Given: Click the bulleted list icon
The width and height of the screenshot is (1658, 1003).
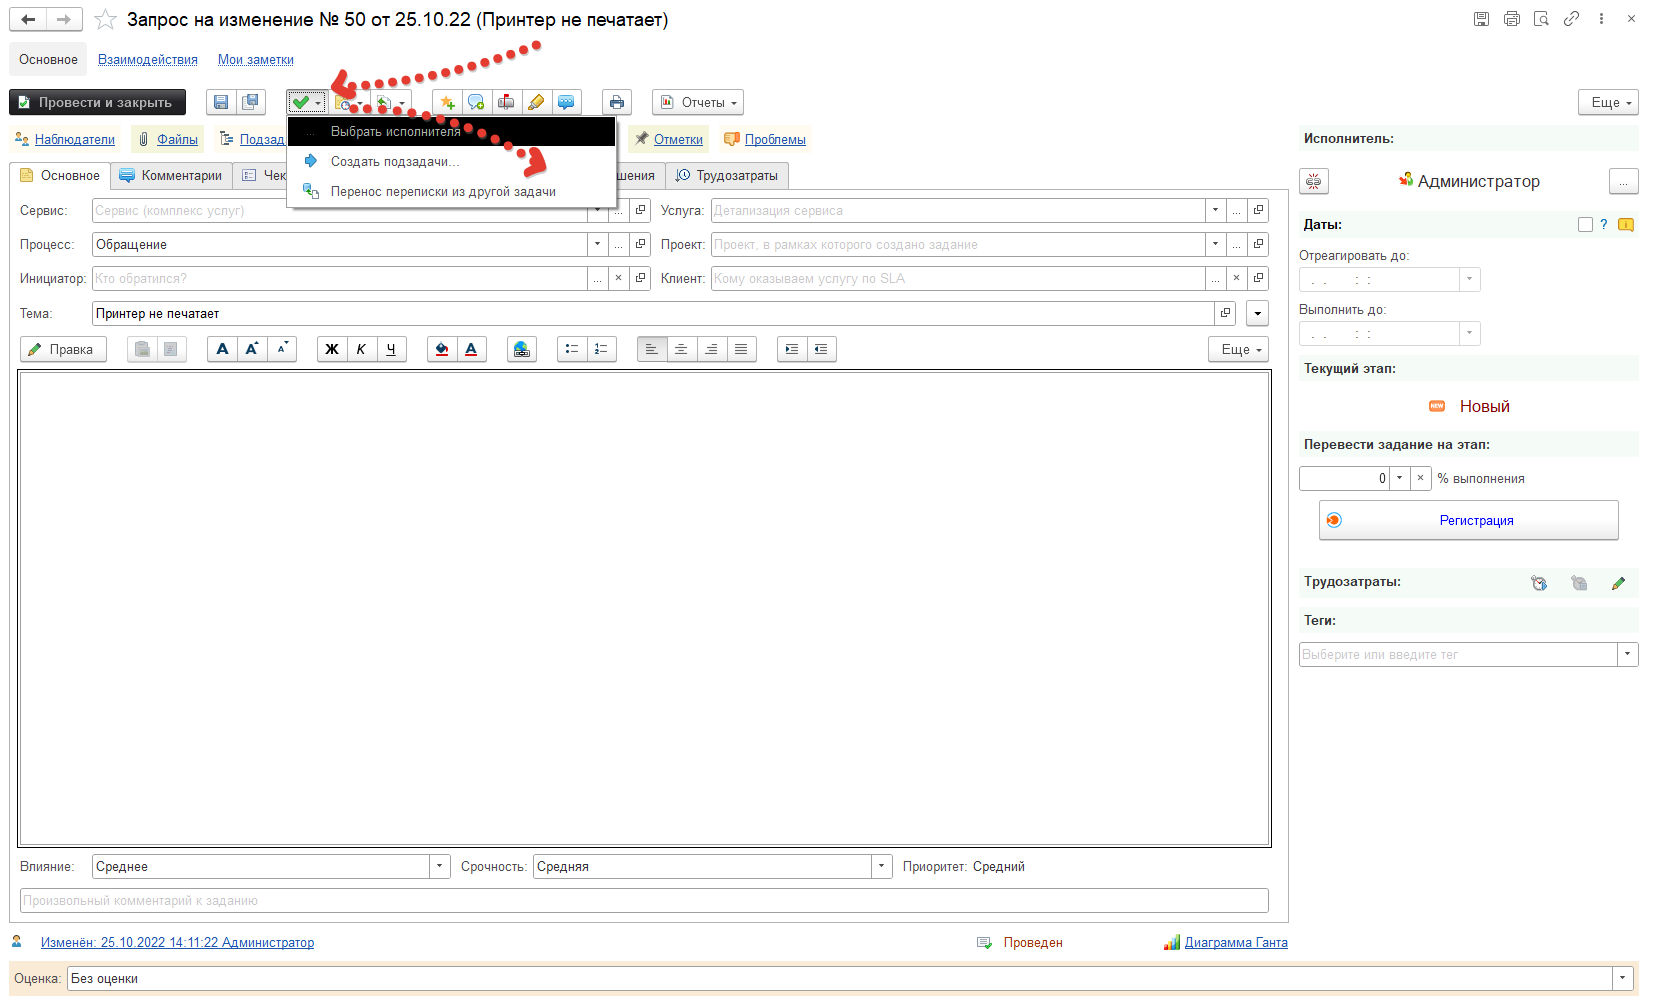Looking at the screenshot, I should (572, 349).
